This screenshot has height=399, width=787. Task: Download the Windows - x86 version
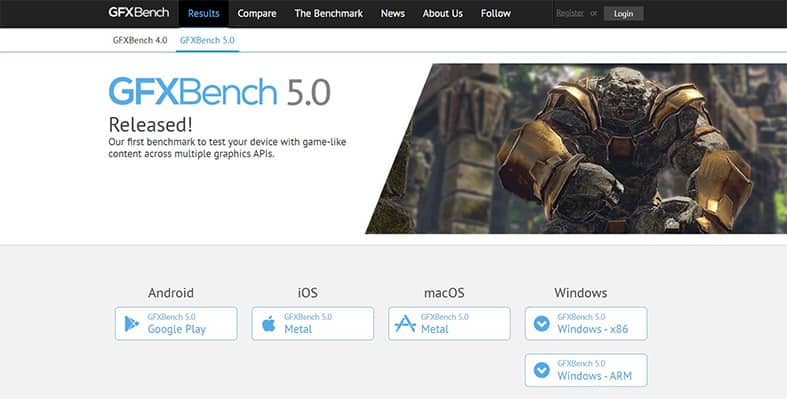tap(586, 324)
